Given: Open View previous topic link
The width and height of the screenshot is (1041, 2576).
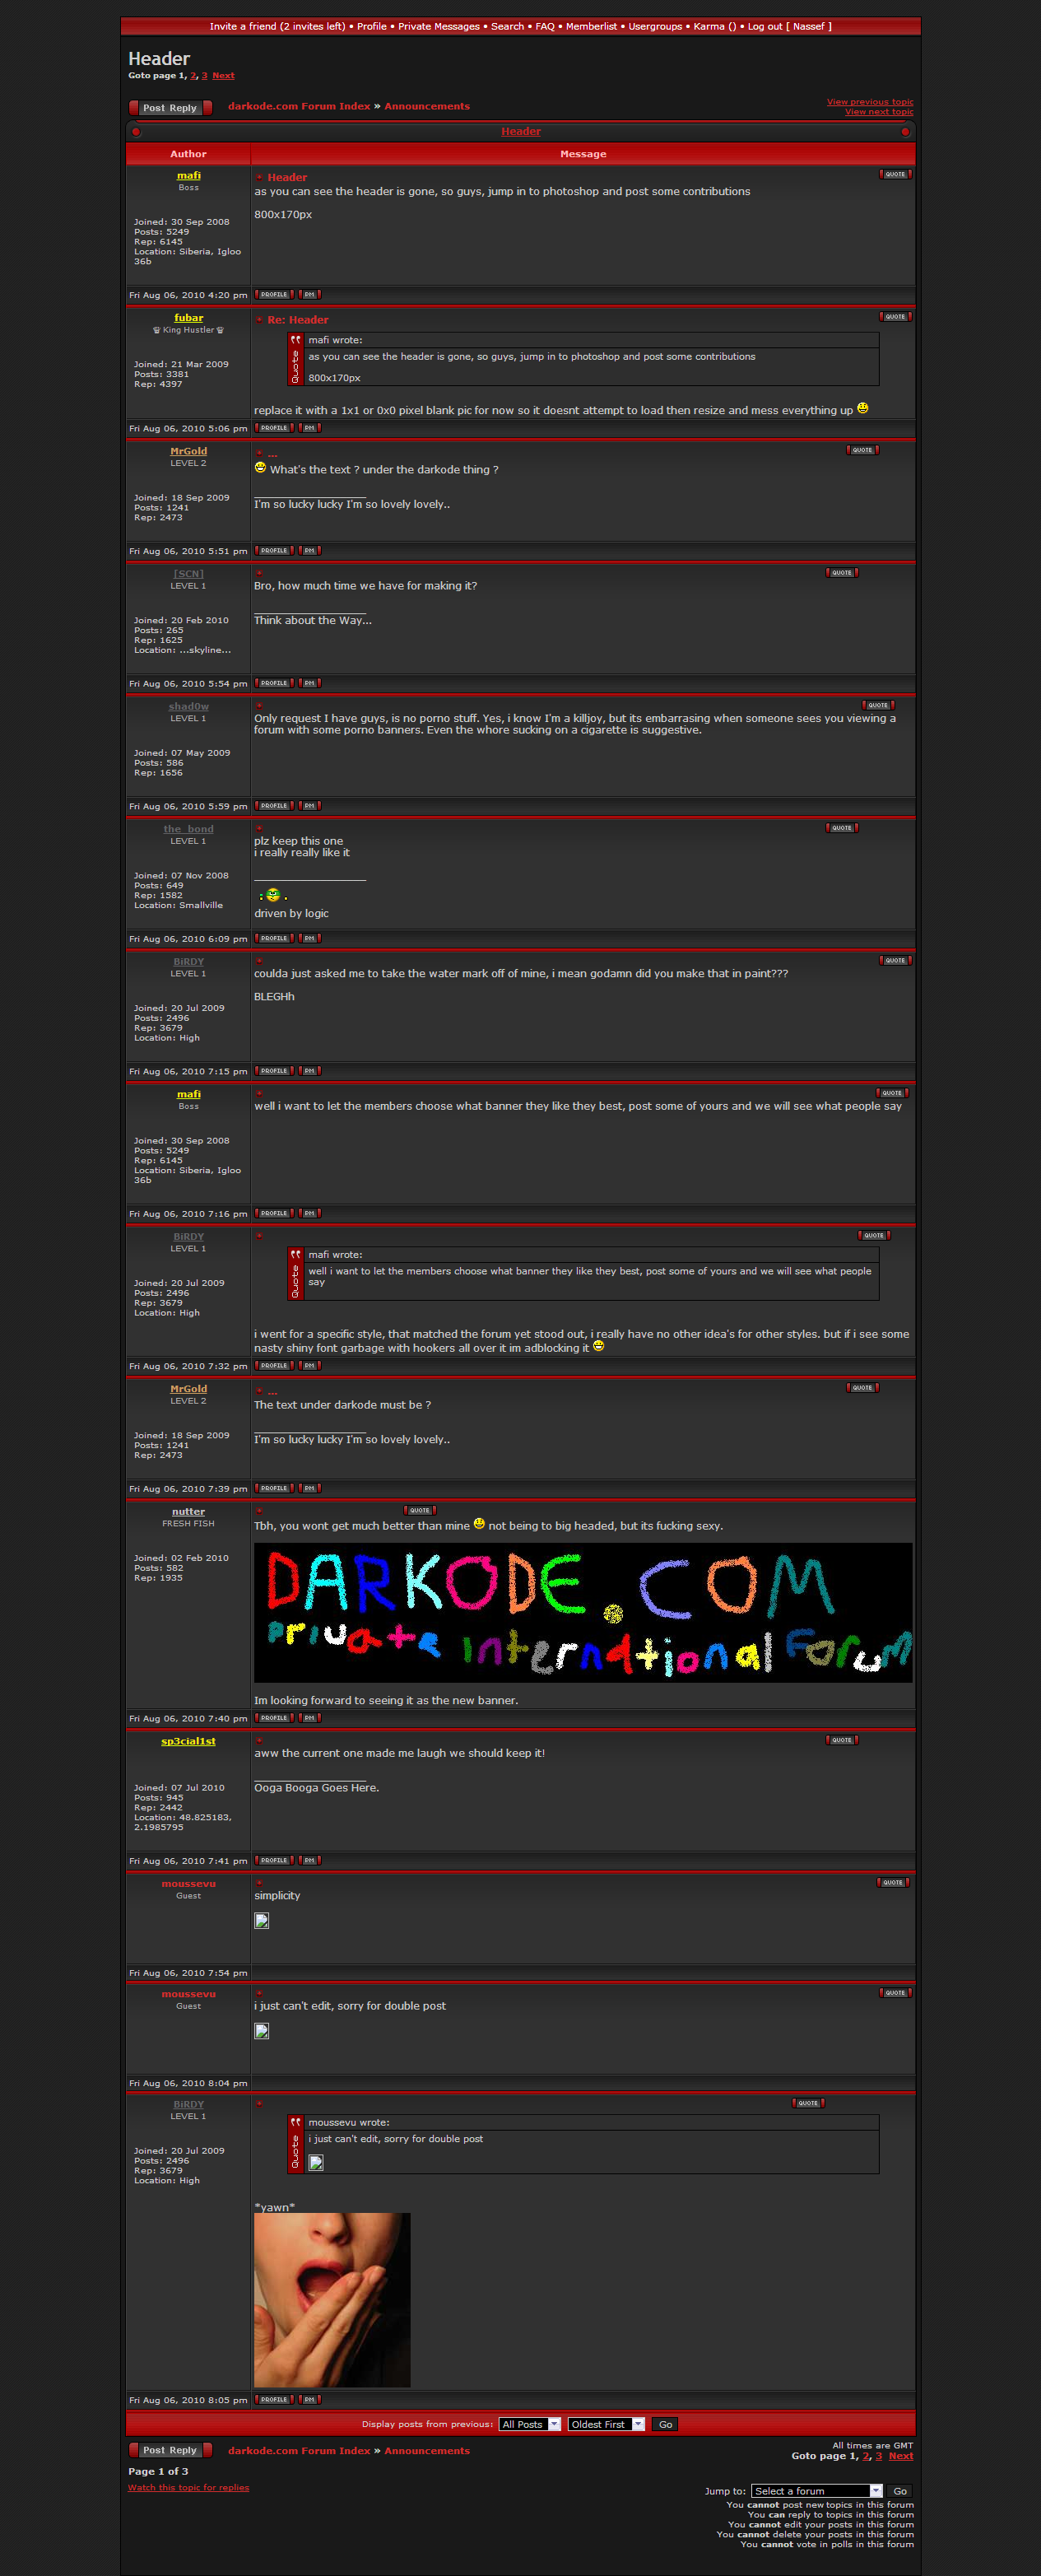Looking at the screenshot, I should (869, 102).
